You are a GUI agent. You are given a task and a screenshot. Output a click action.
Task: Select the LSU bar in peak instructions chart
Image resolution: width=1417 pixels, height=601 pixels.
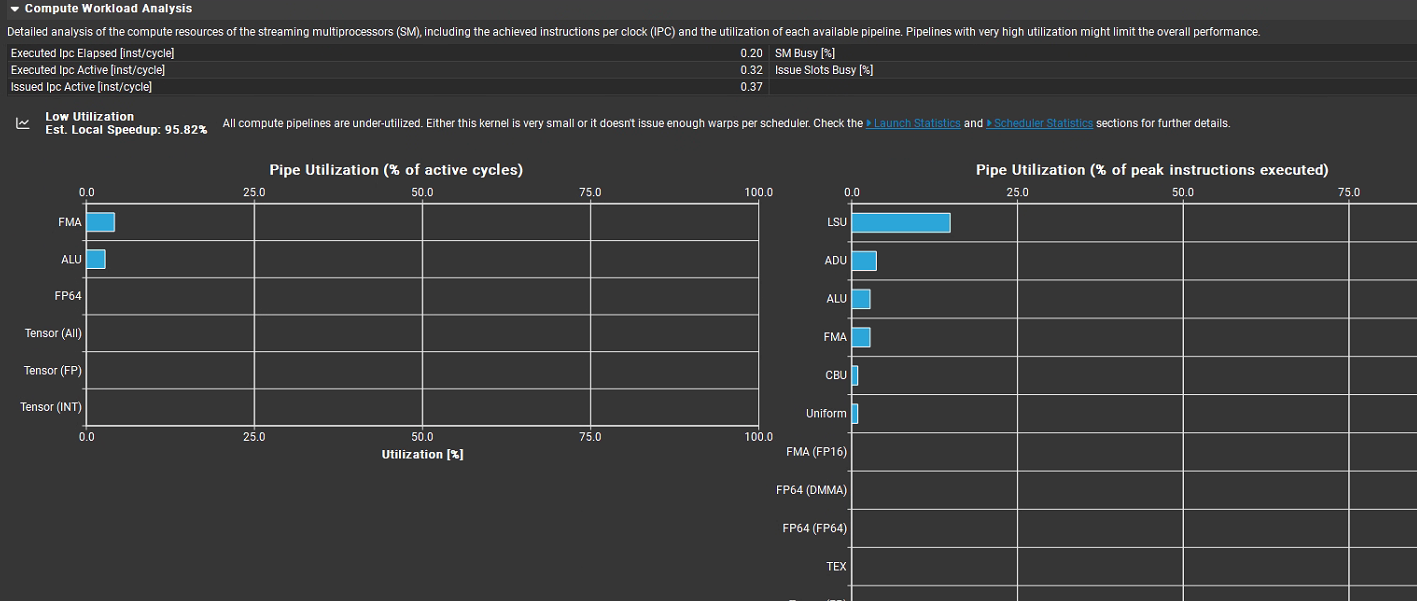click(x=900, y=222)
